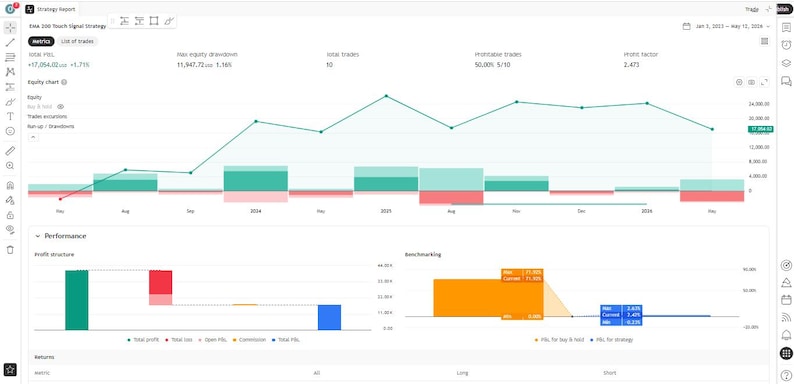Select the XABCD pattern tool

point(10,72)
